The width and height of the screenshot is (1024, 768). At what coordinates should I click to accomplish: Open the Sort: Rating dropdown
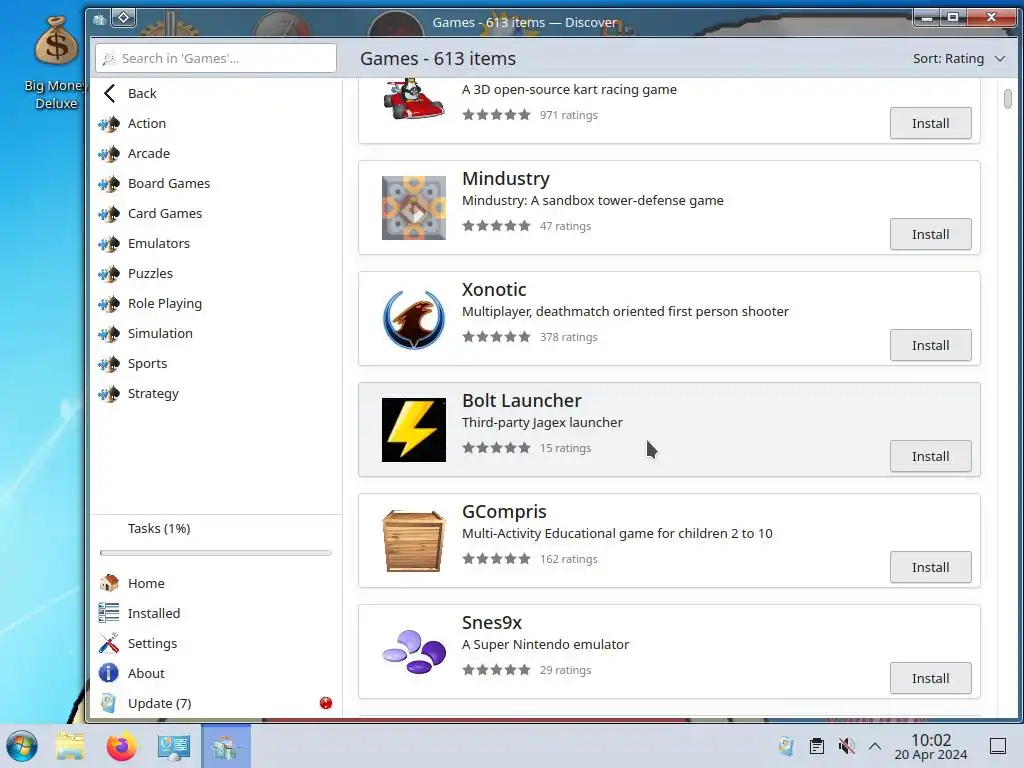point(959,59)
